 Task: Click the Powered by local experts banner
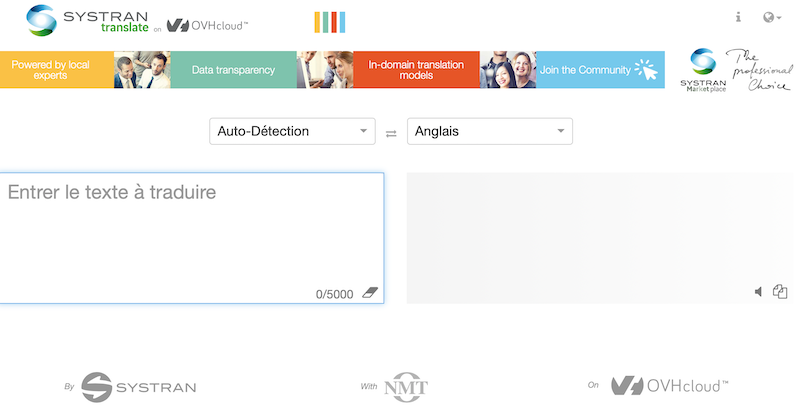[50, 70]
